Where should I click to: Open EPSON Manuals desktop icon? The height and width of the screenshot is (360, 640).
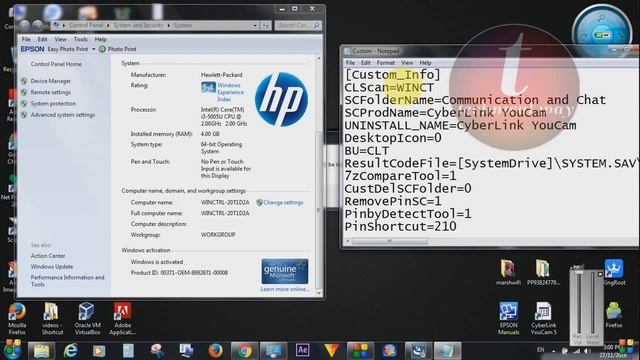click(509, 318)
